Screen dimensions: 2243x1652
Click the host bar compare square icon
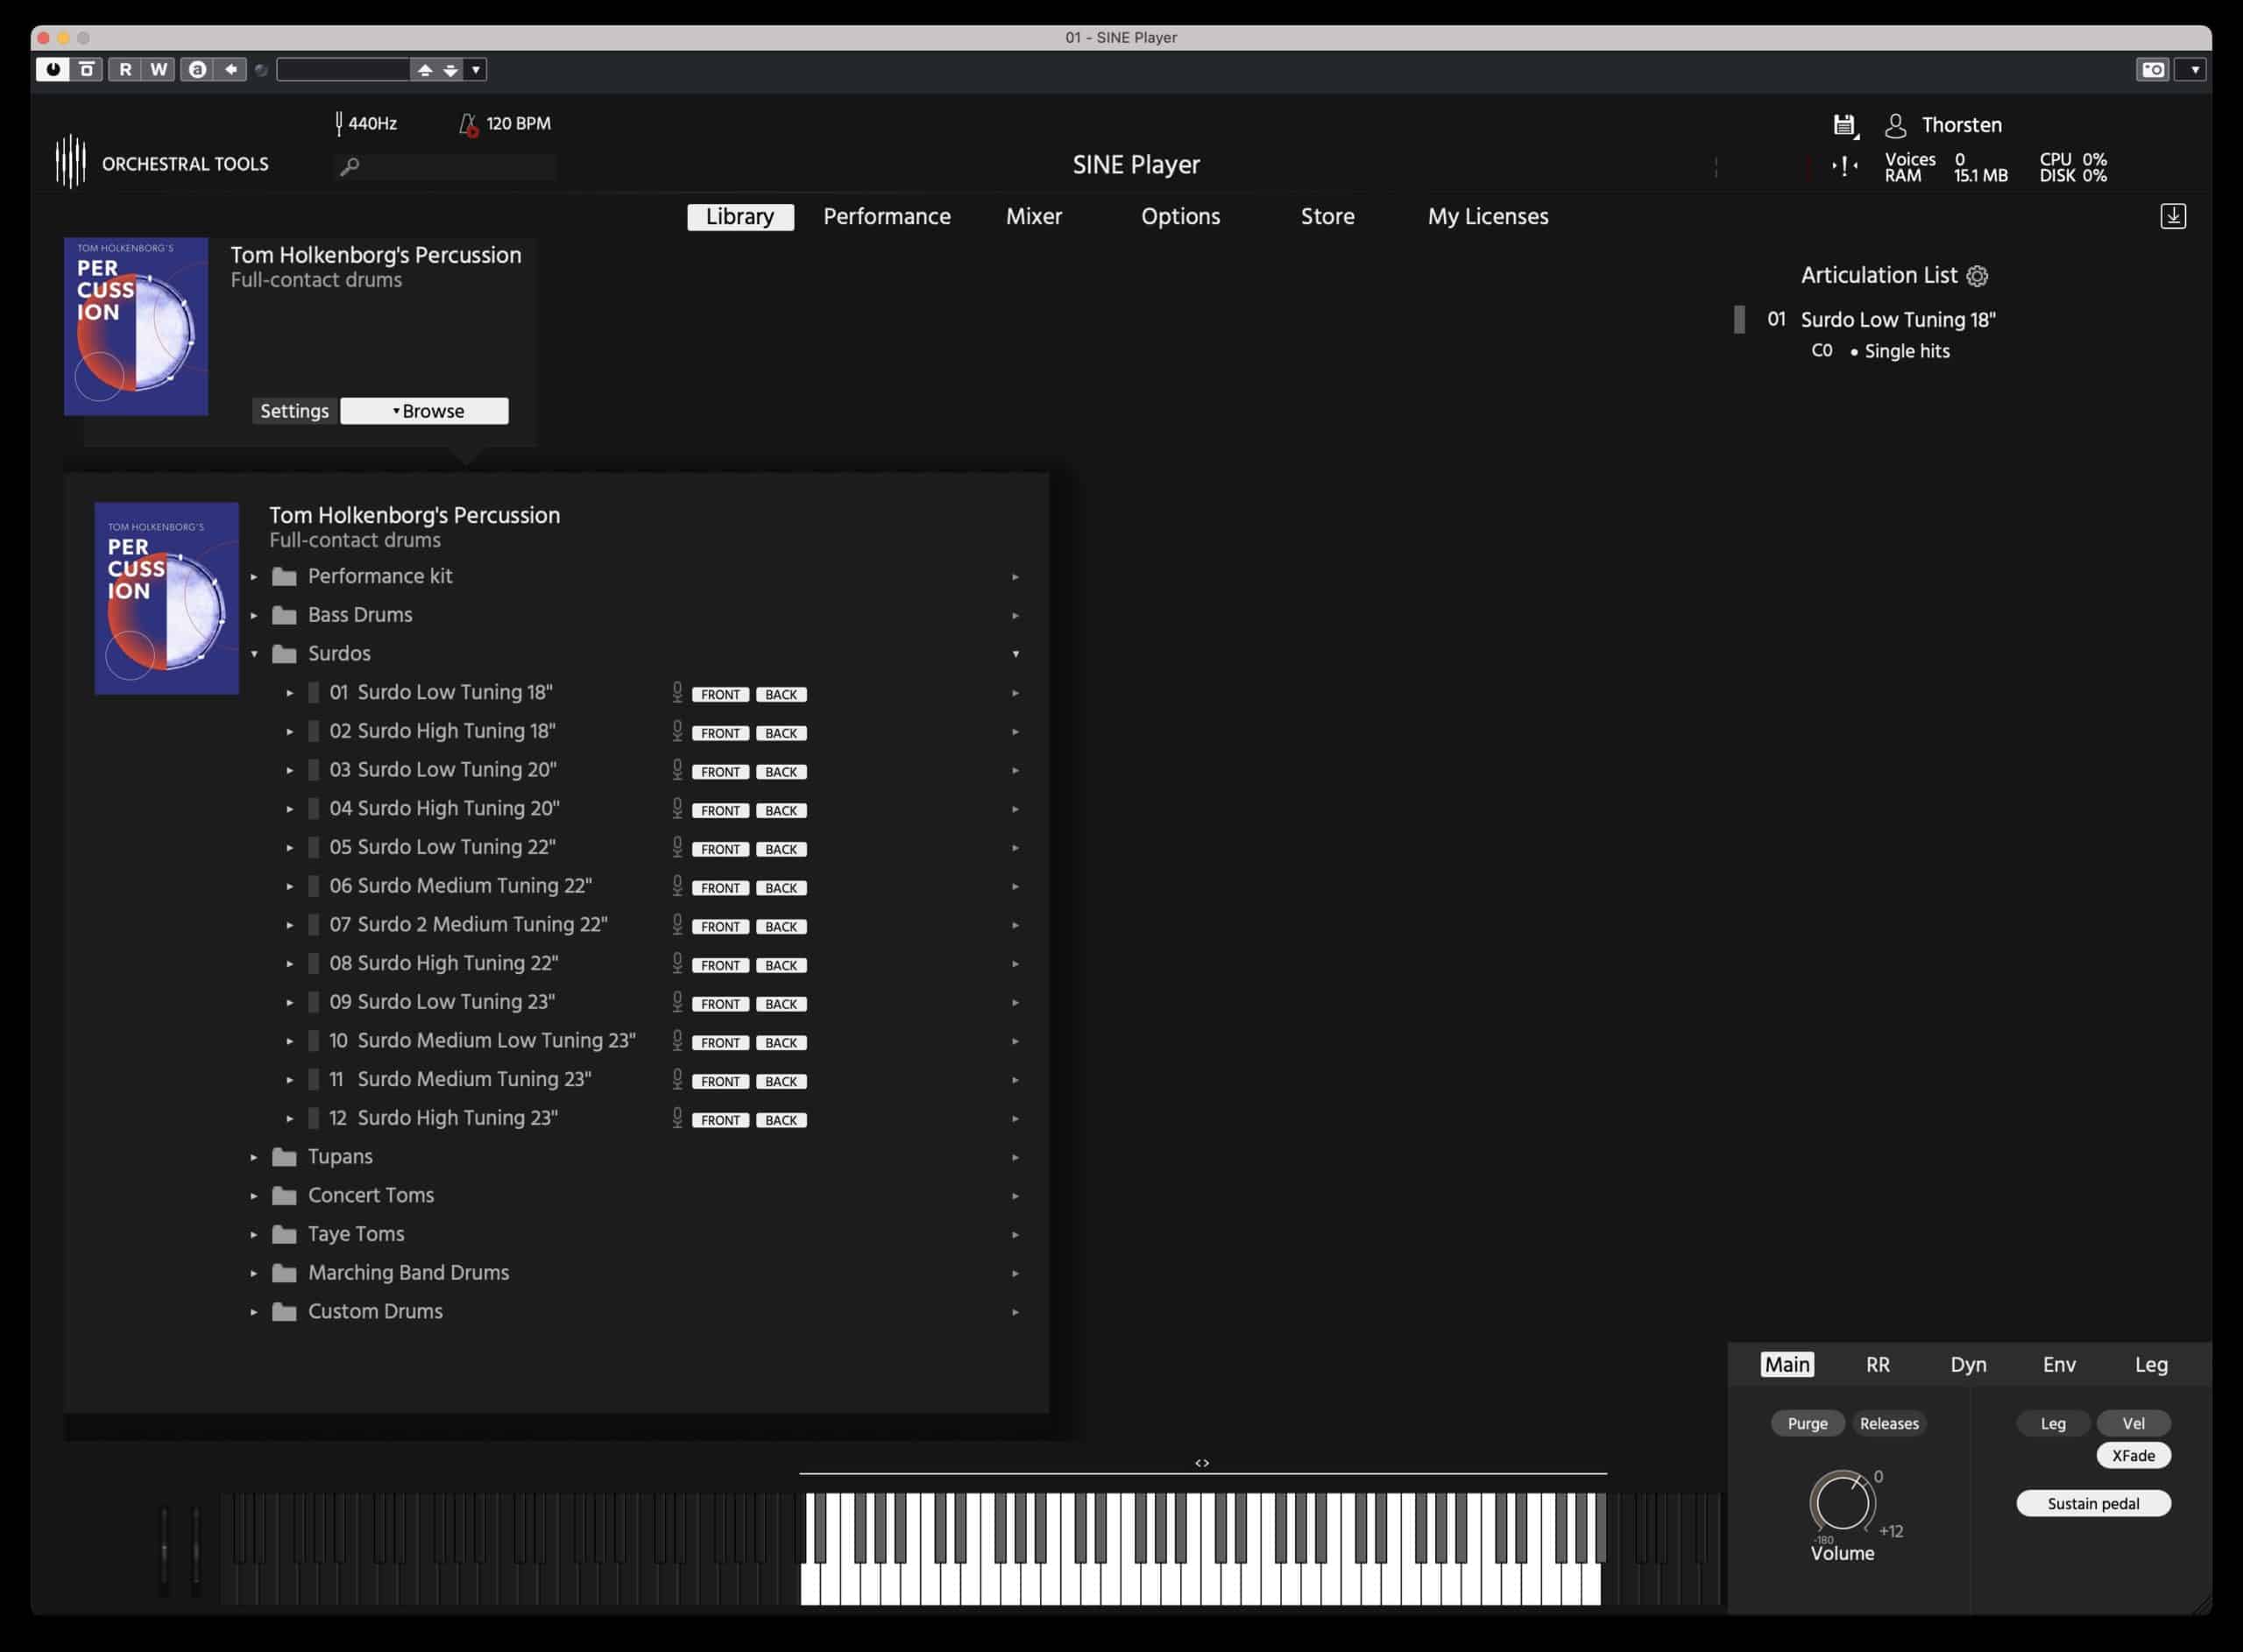[x=87, y=69]
